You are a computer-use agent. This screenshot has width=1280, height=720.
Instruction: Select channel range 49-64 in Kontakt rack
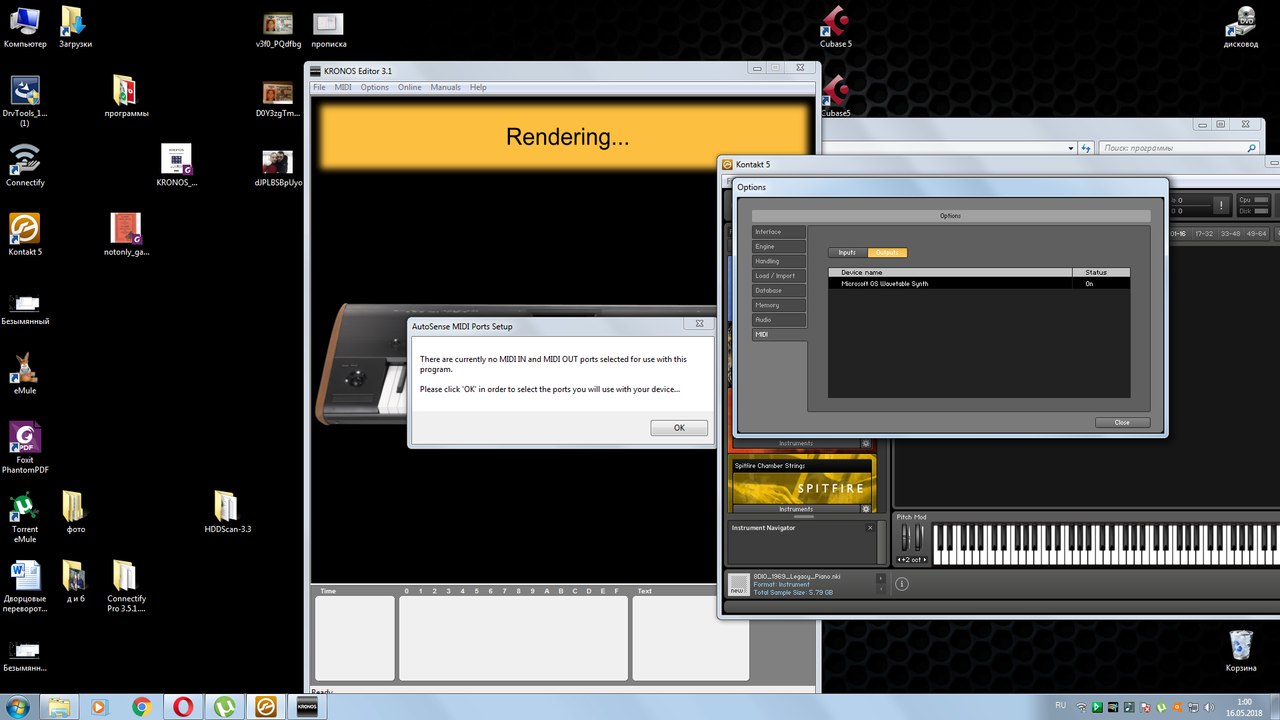[x=1255, y=233]
